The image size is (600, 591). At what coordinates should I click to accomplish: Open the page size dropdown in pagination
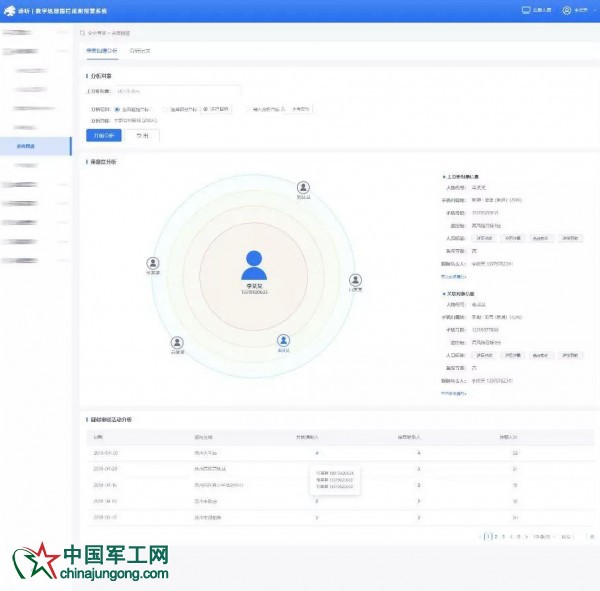pyautogui.click(x=544, y=536)
